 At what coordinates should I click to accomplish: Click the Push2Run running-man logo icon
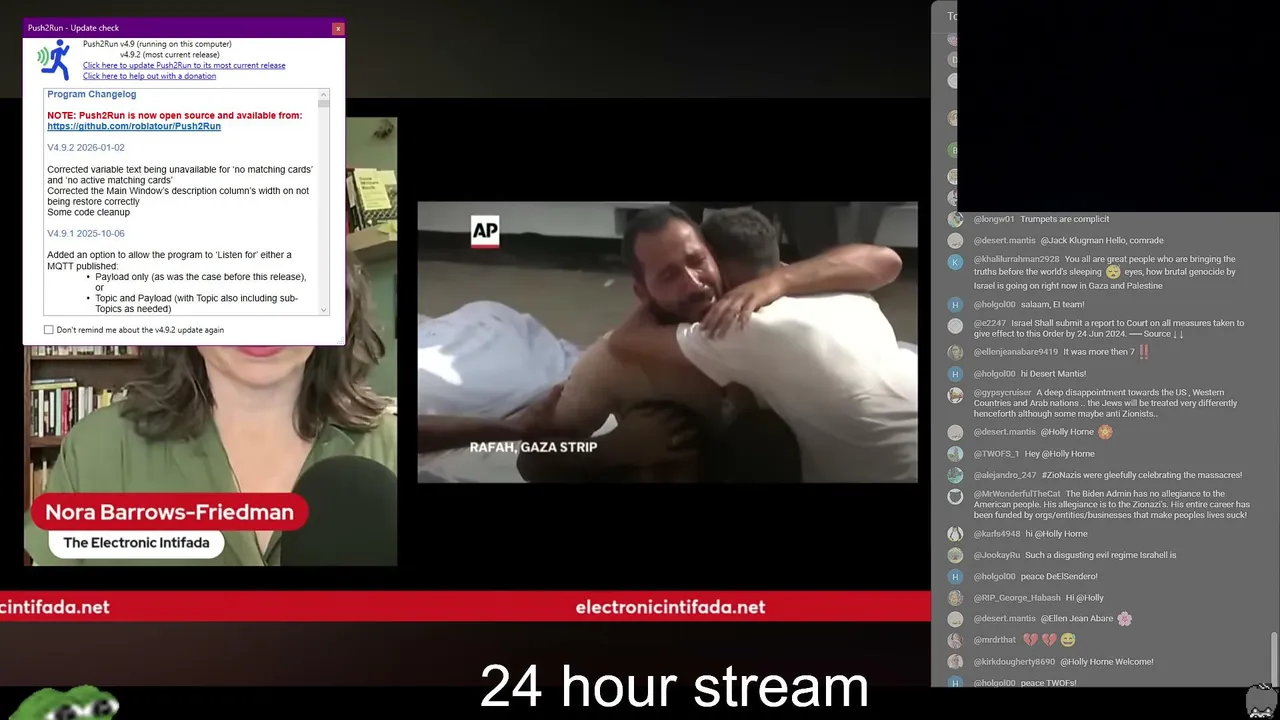pyautogui.click(x=55, y=60)
